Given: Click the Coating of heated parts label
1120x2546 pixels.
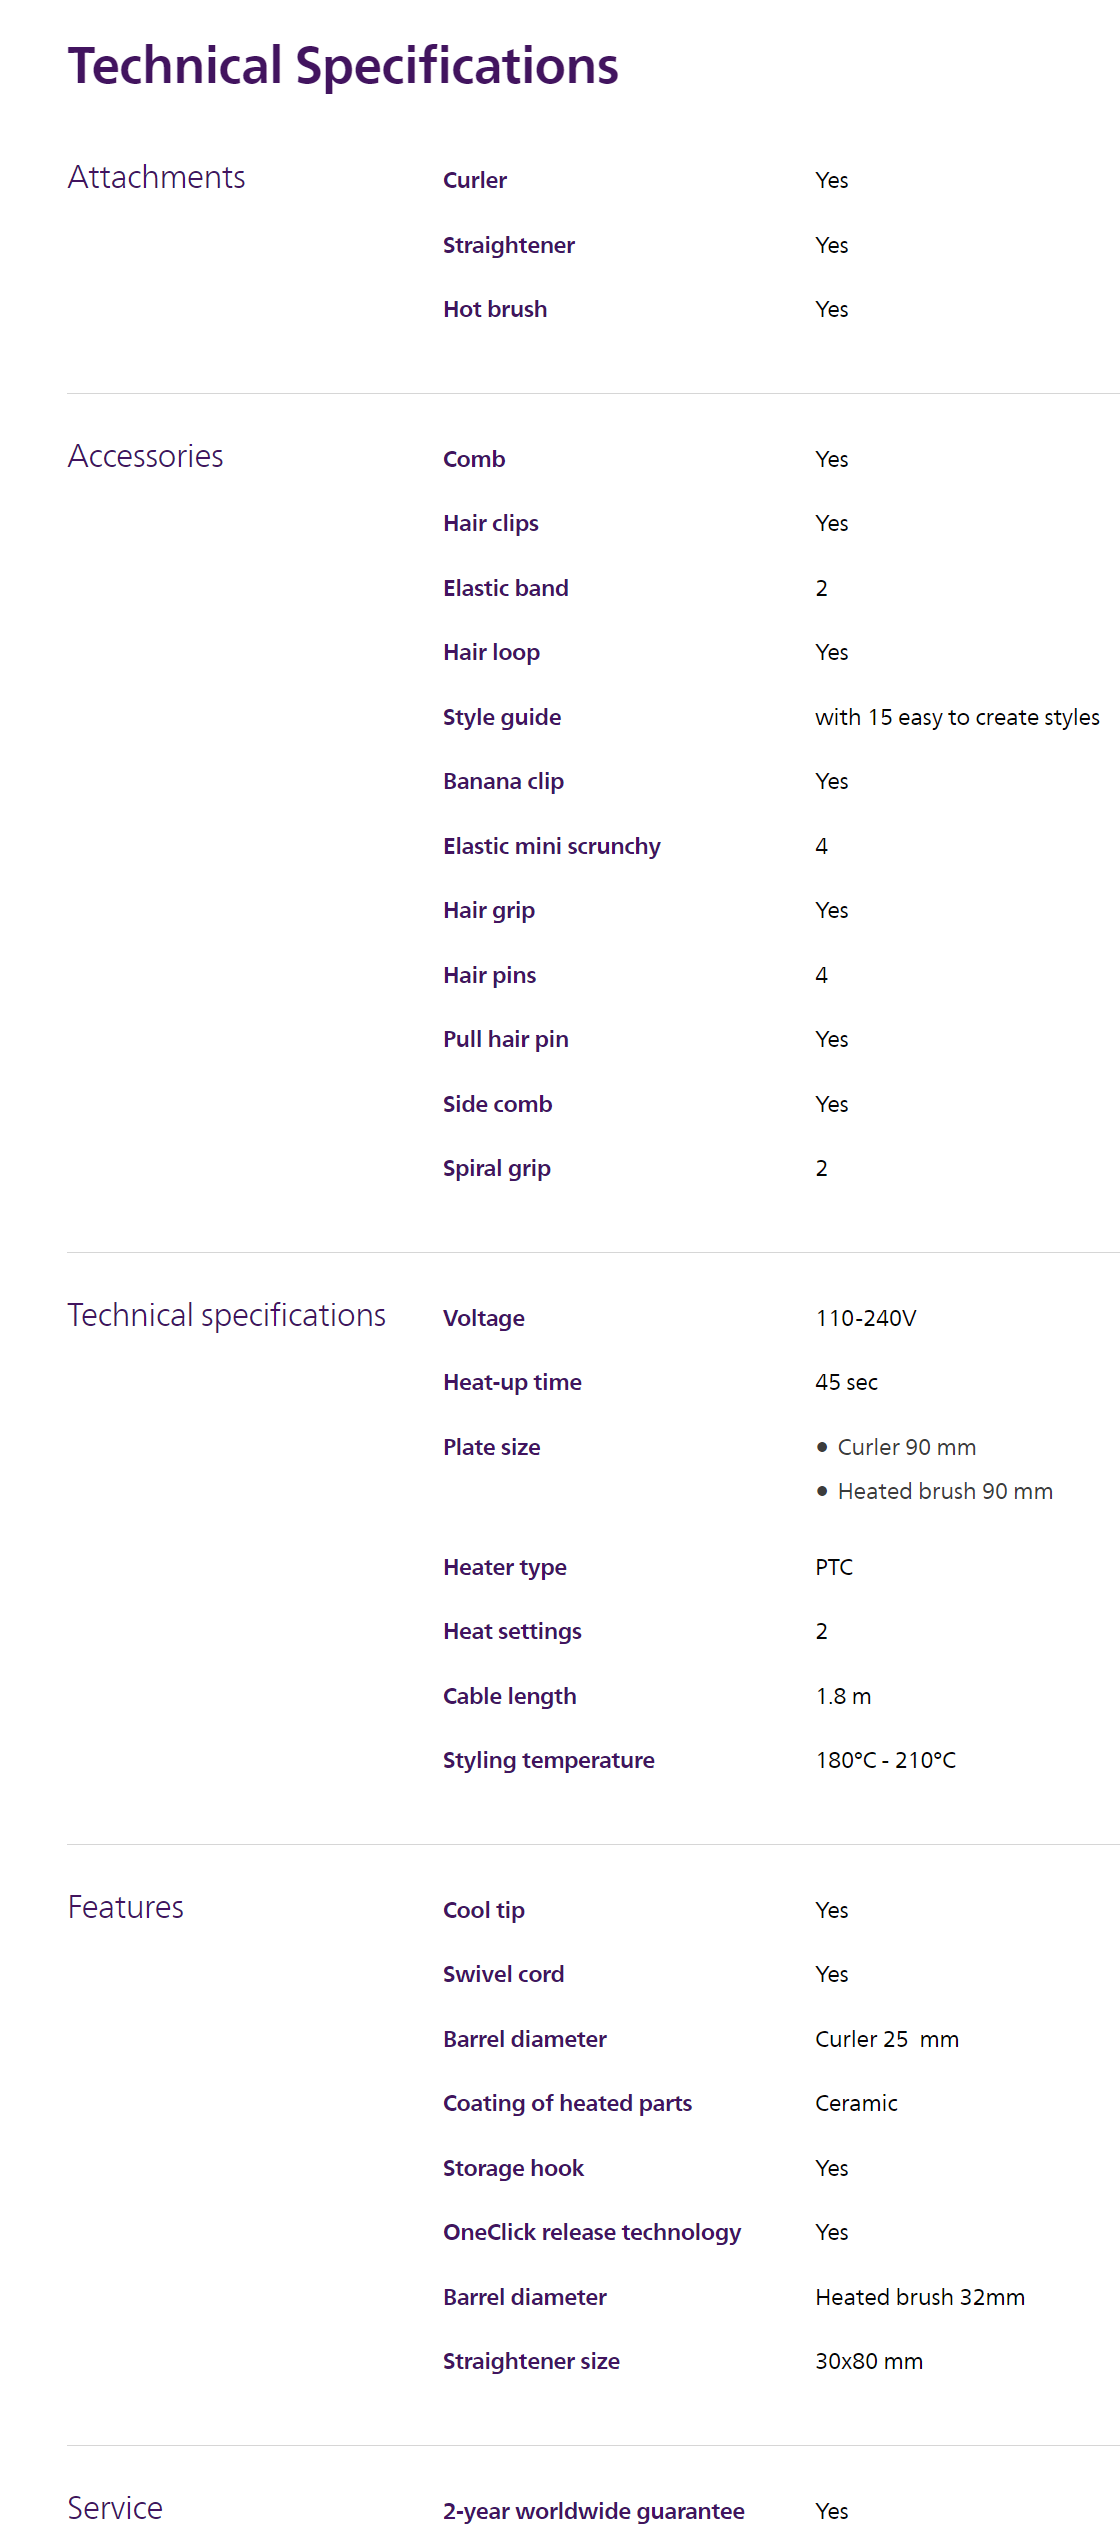Looking at the screenshot, I should point(567,2103).
